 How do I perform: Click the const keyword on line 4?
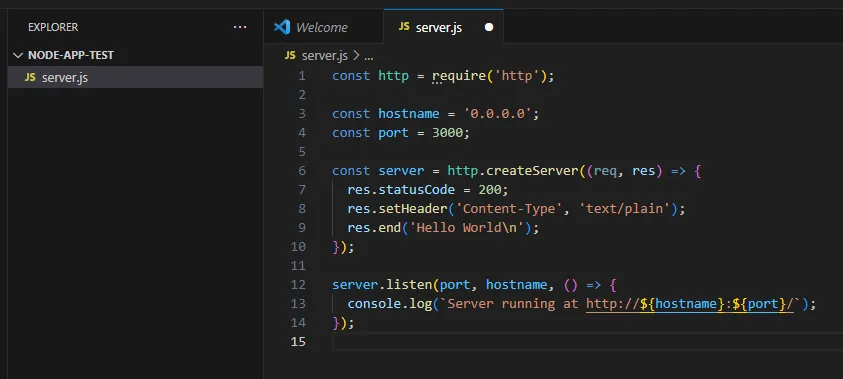(351, 133)
